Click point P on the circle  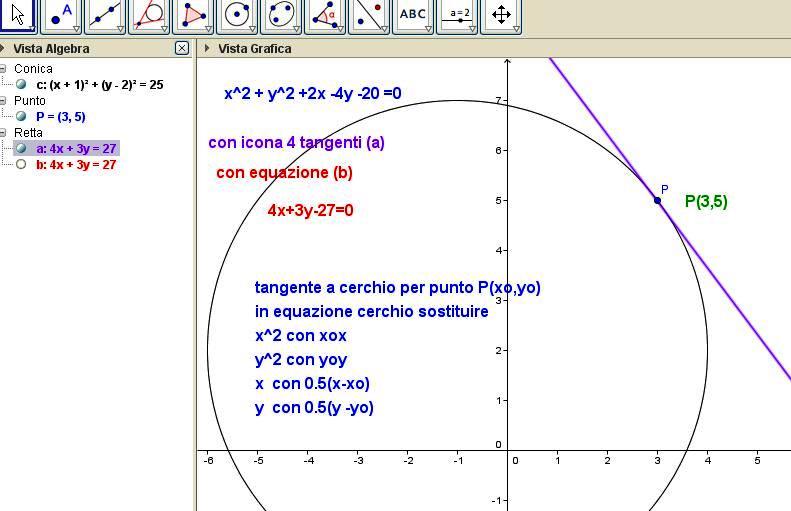coord(657,200)
